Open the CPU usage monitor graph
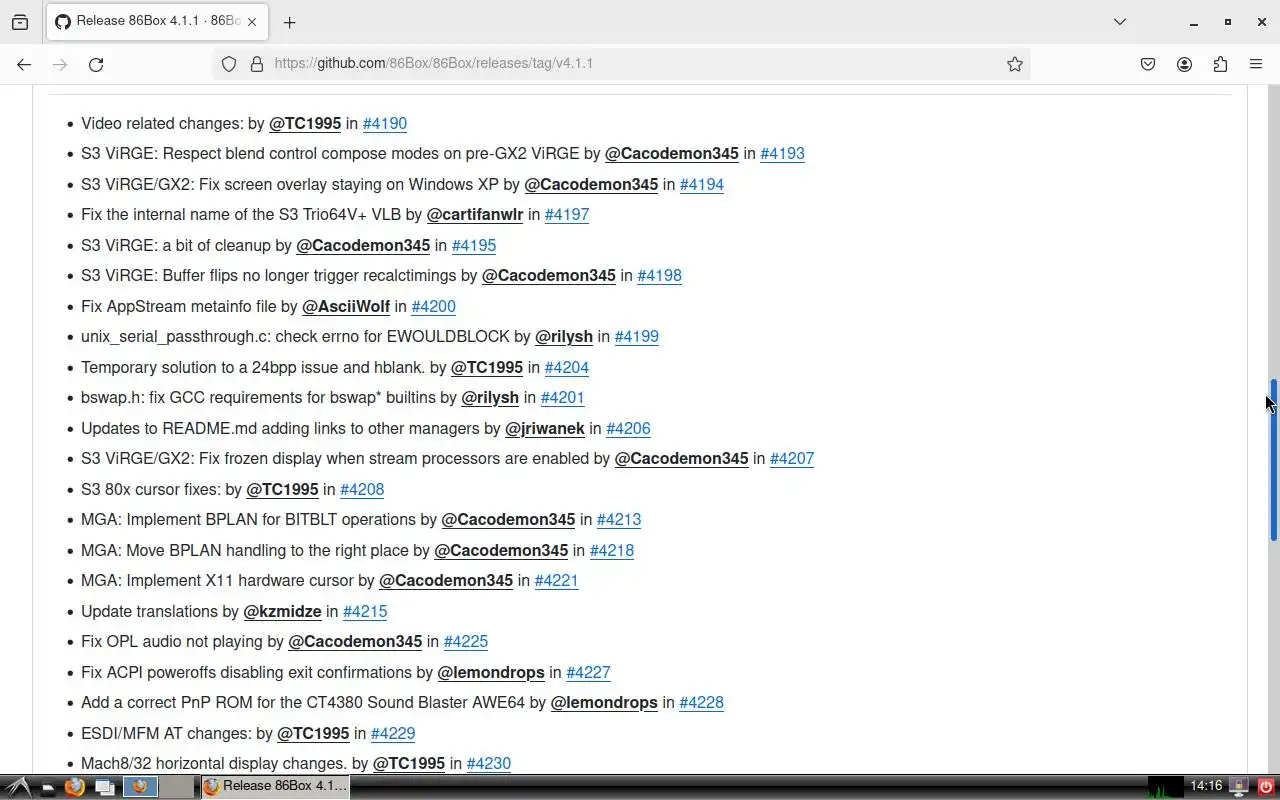The height and width of the screenshot is (800, 1280). click(x=1165, y=787)
